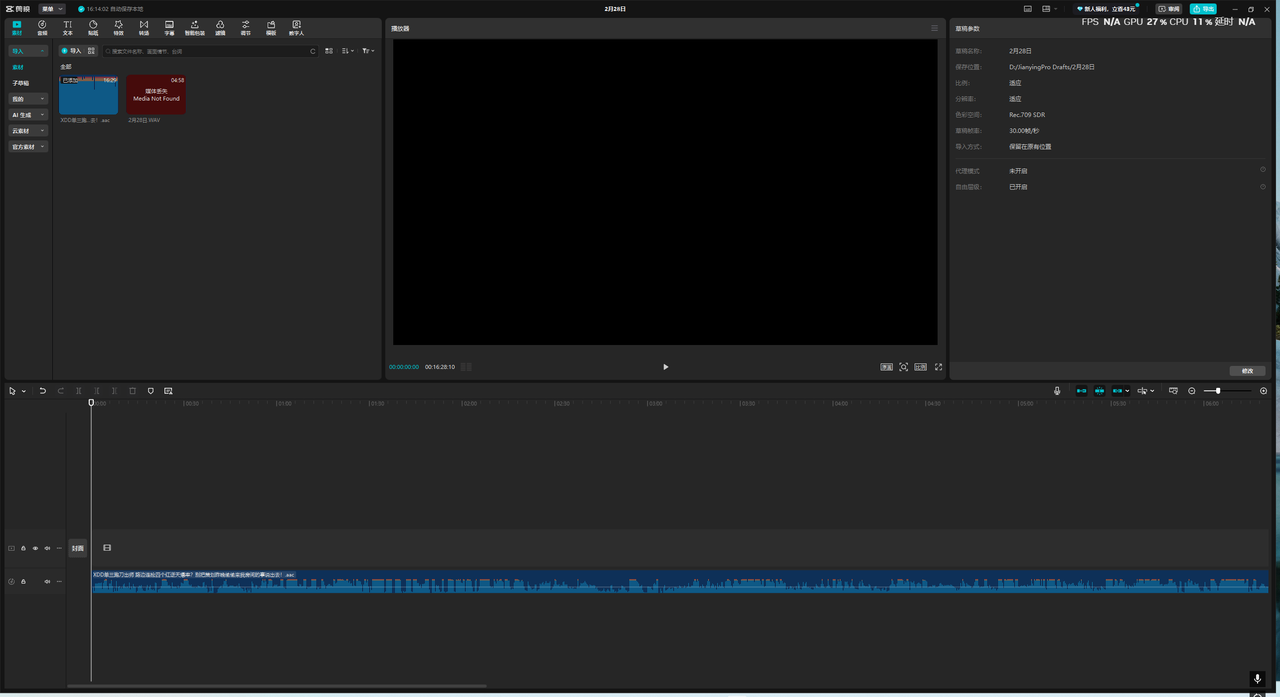Open the player 原画 quality button
Viewport: 1280px width, 697px height.
click(x=886, y=367)
